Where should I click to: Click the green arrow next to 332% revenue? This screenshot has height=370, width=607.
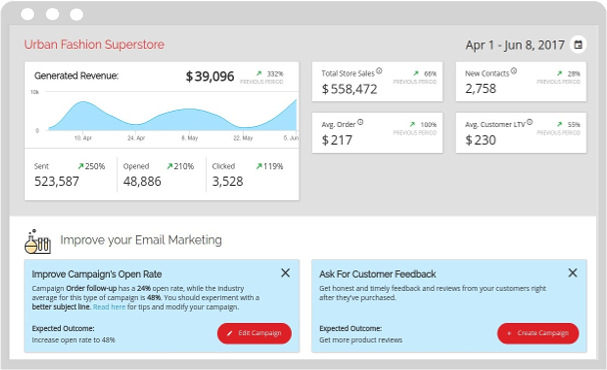(x=259, y=73)
